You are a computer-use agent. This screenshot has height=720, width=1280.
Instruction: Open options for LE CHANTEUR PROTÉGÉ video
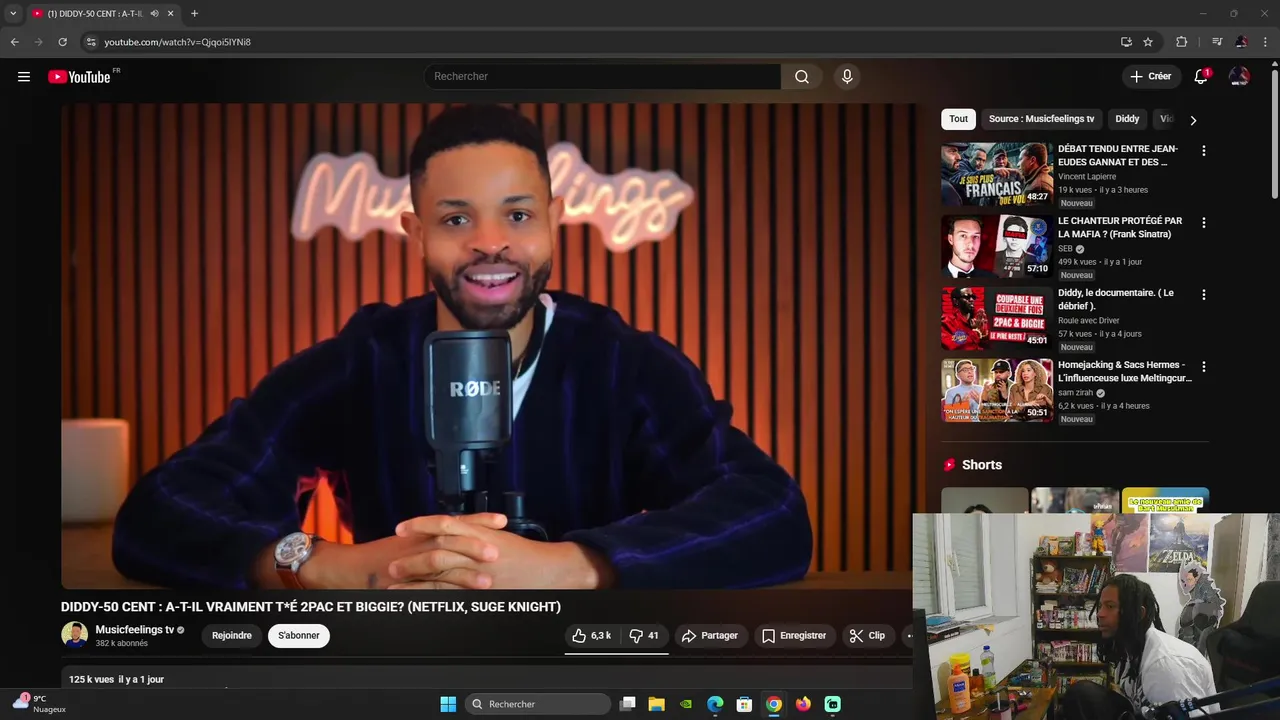(x=1203, y=223)
